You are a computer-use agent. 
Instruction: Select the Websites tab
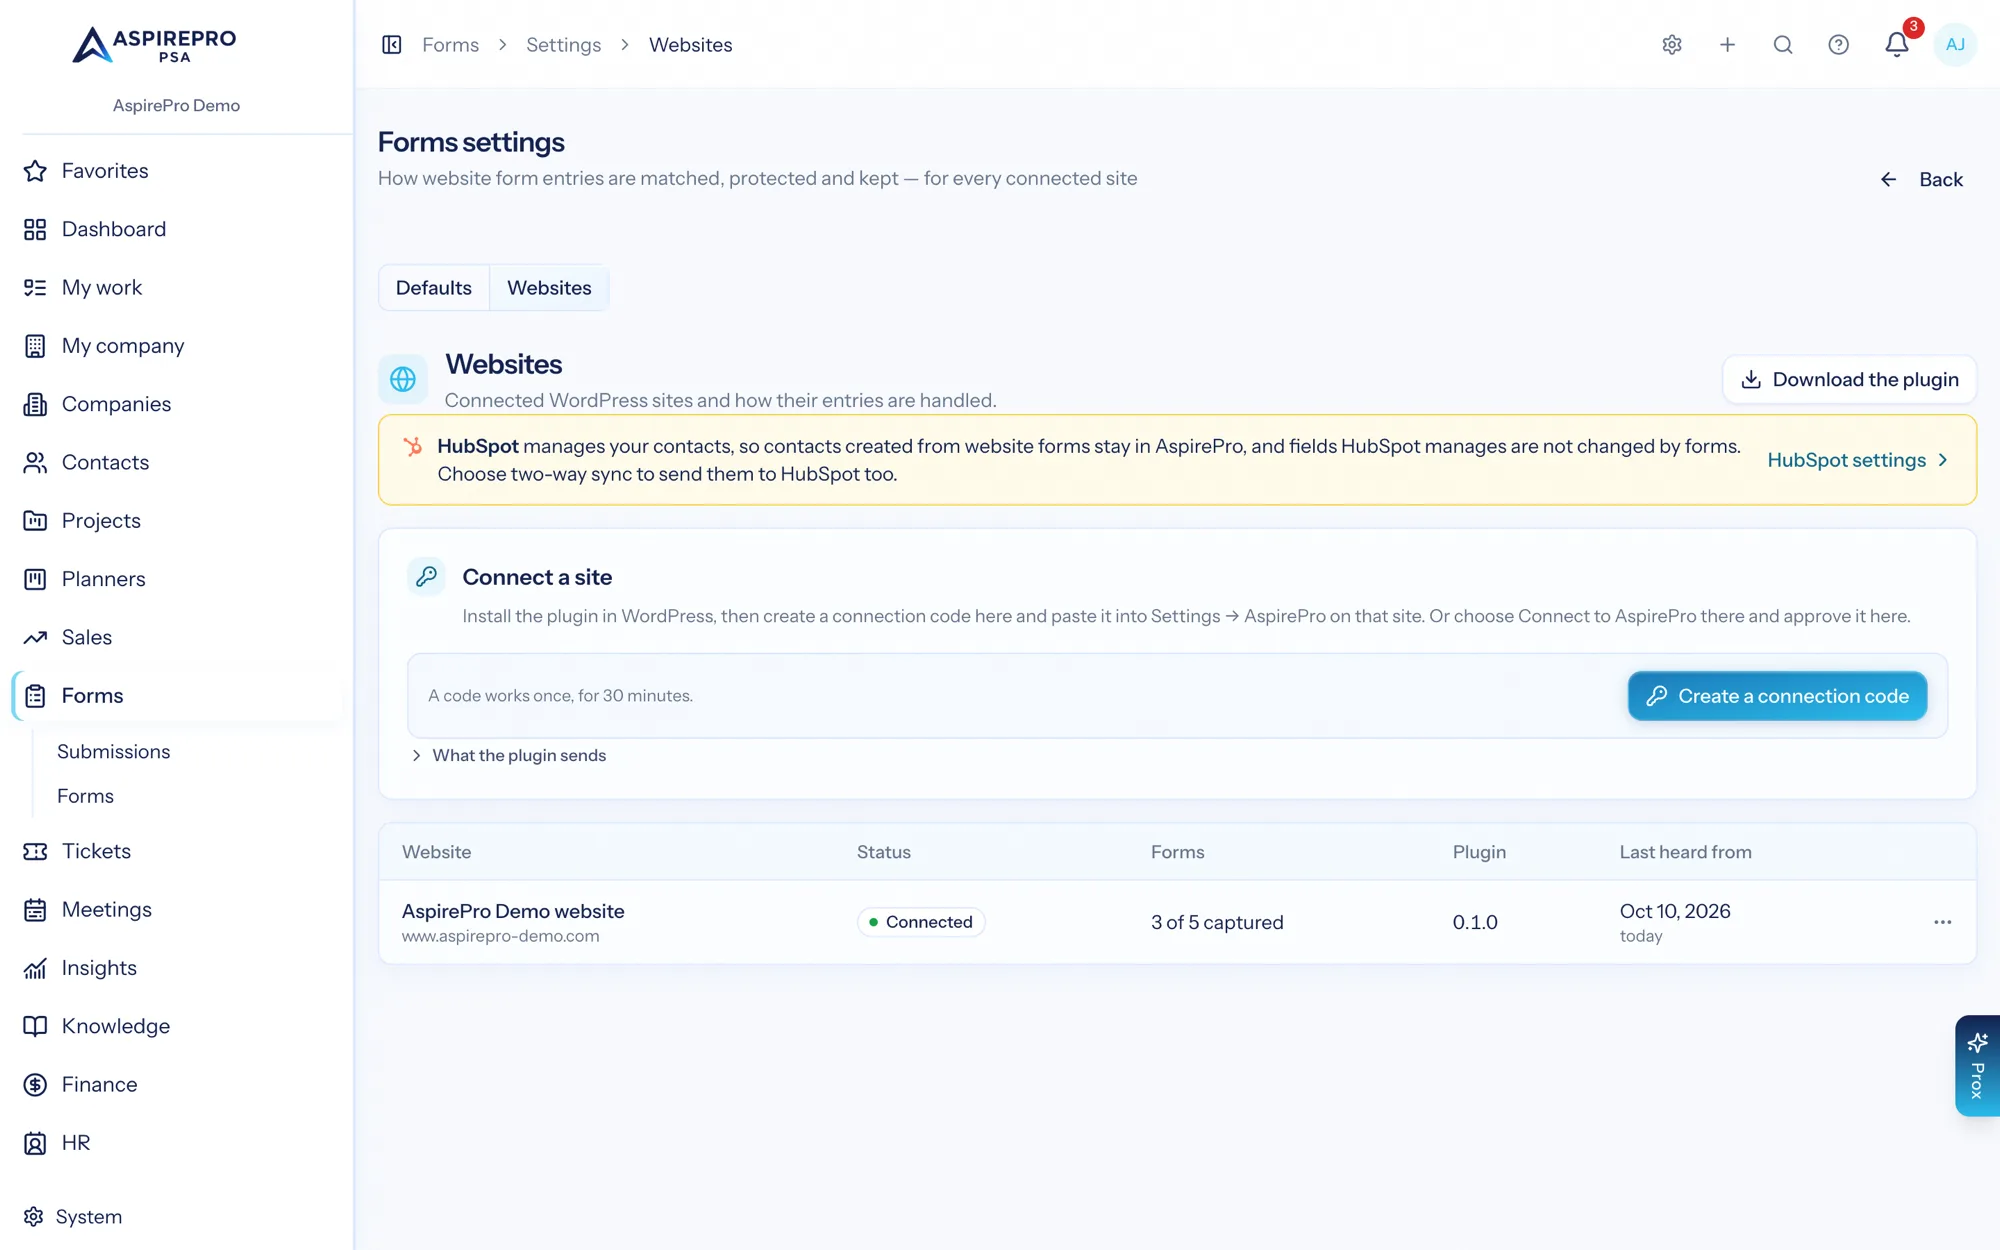tap(549, 288)
